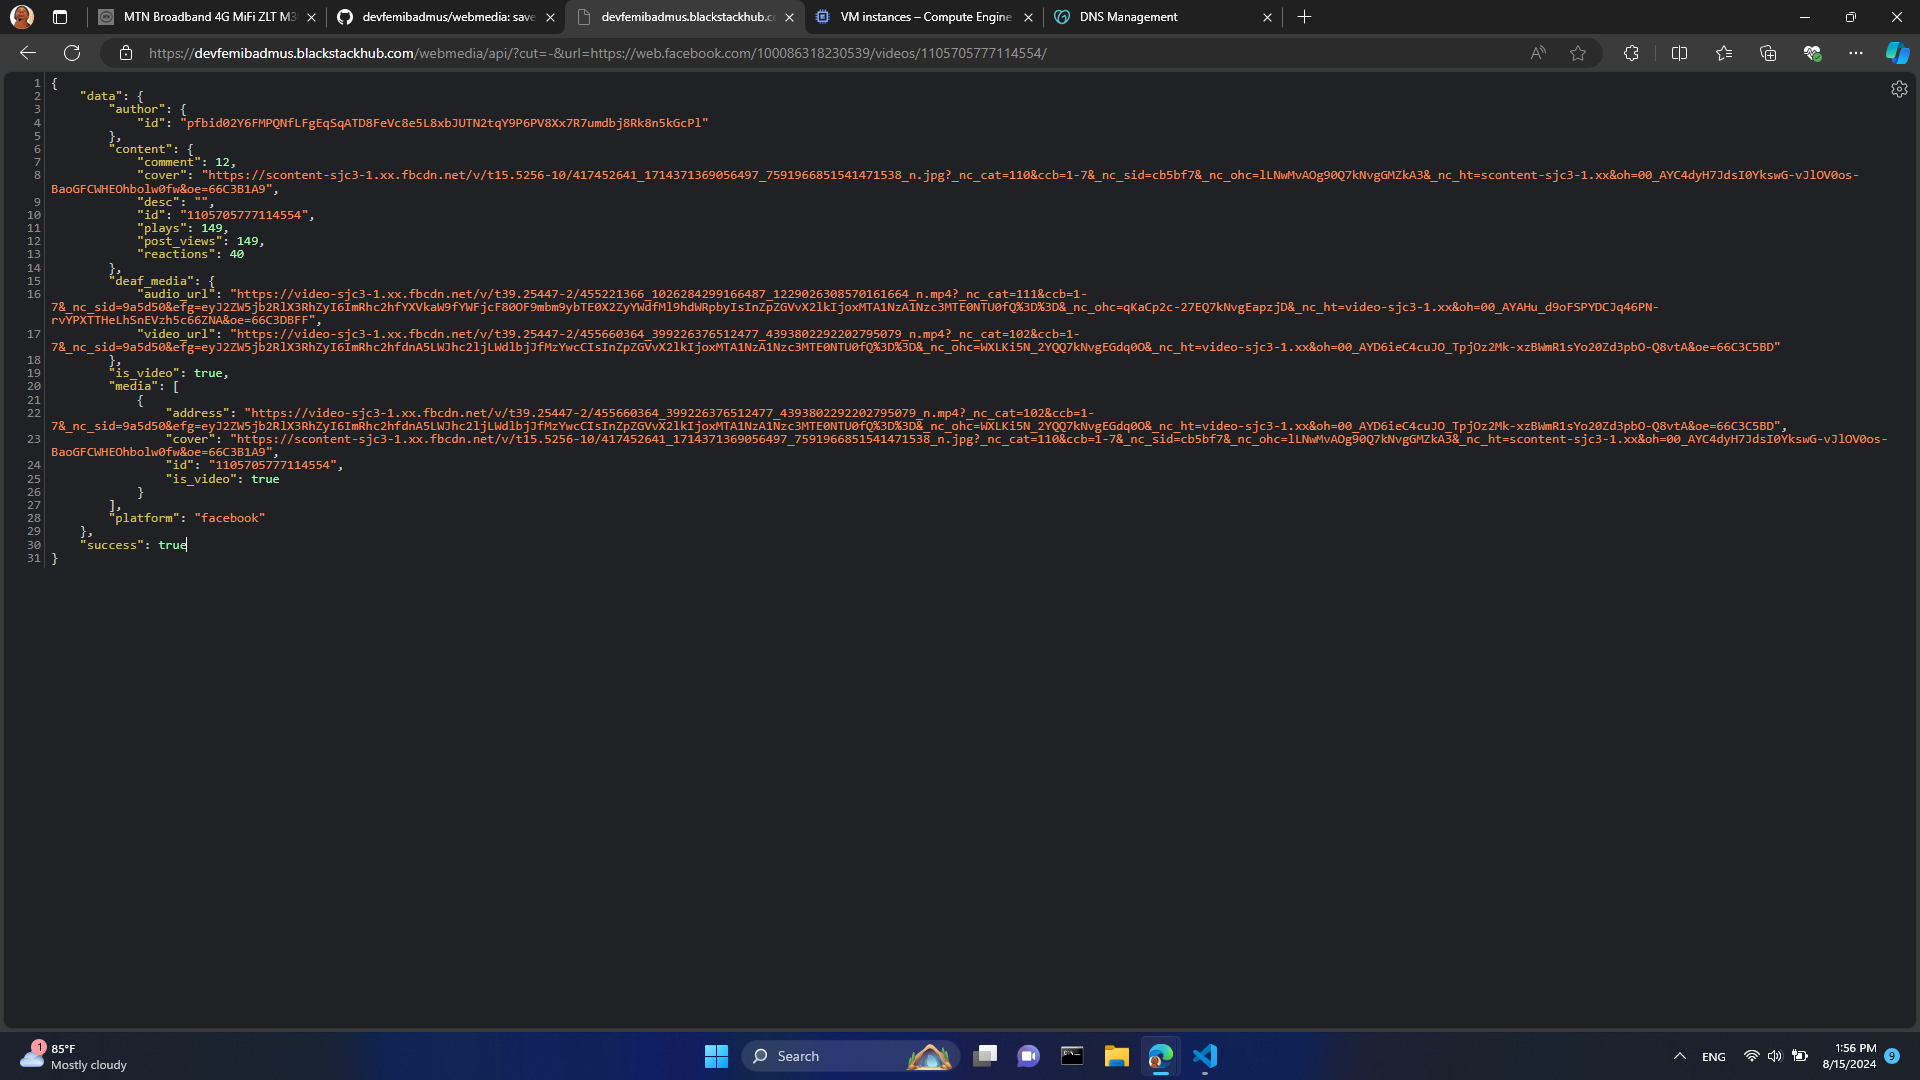Screen dimensions: 1920x1080
Task: Open the Collections icon in toolbar
Action: [x=1768, y=53]
